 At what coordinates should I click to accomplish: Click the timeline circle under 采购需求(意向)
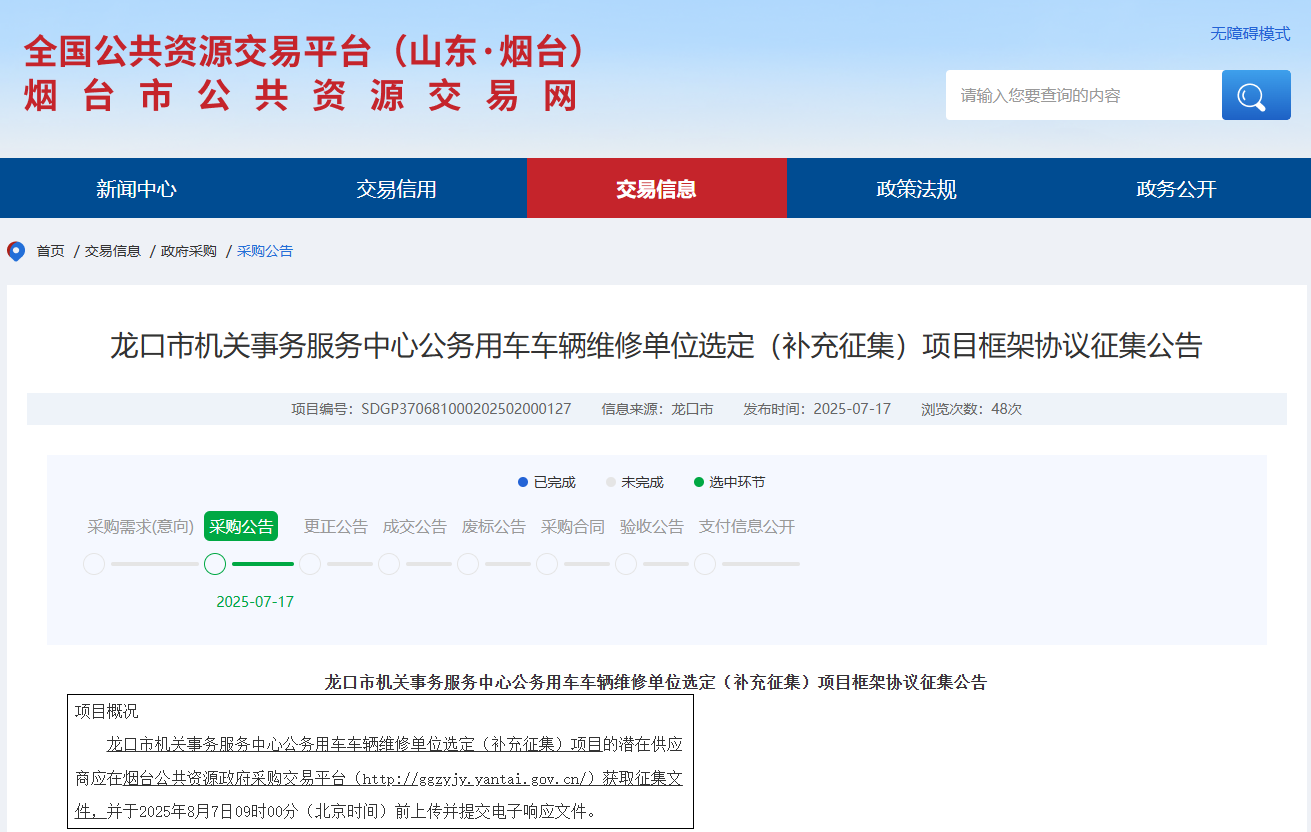(94, 564)
